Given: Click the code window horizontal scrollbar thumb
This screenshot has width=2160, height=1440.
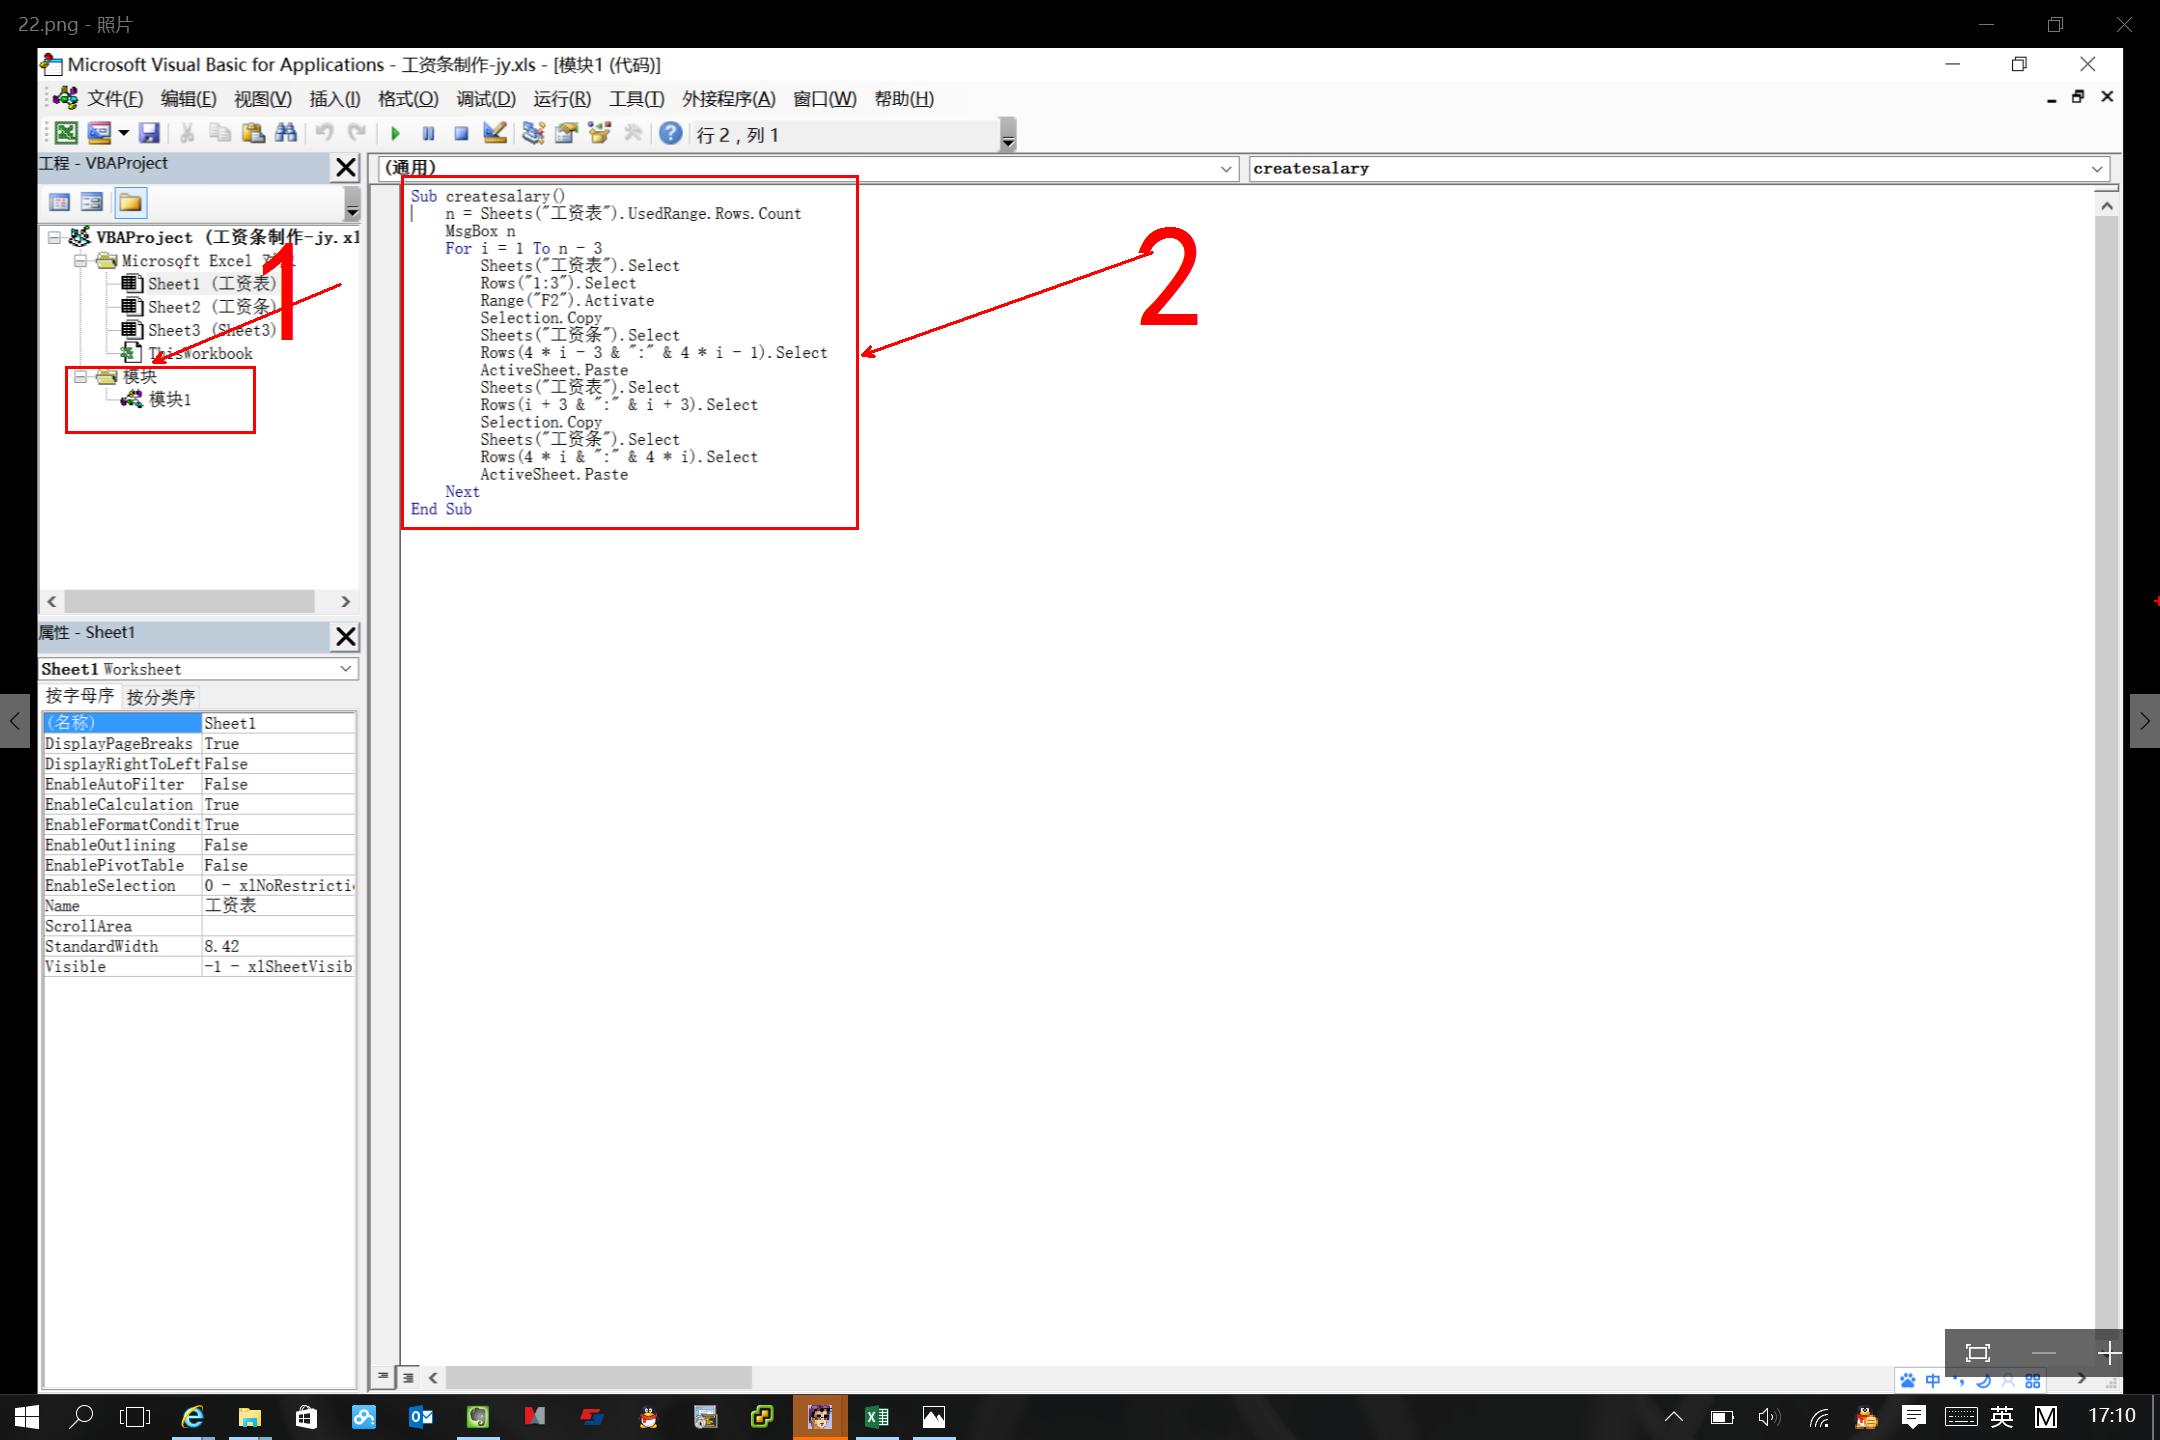Looking at the screenshot, I should [598, 1378].
